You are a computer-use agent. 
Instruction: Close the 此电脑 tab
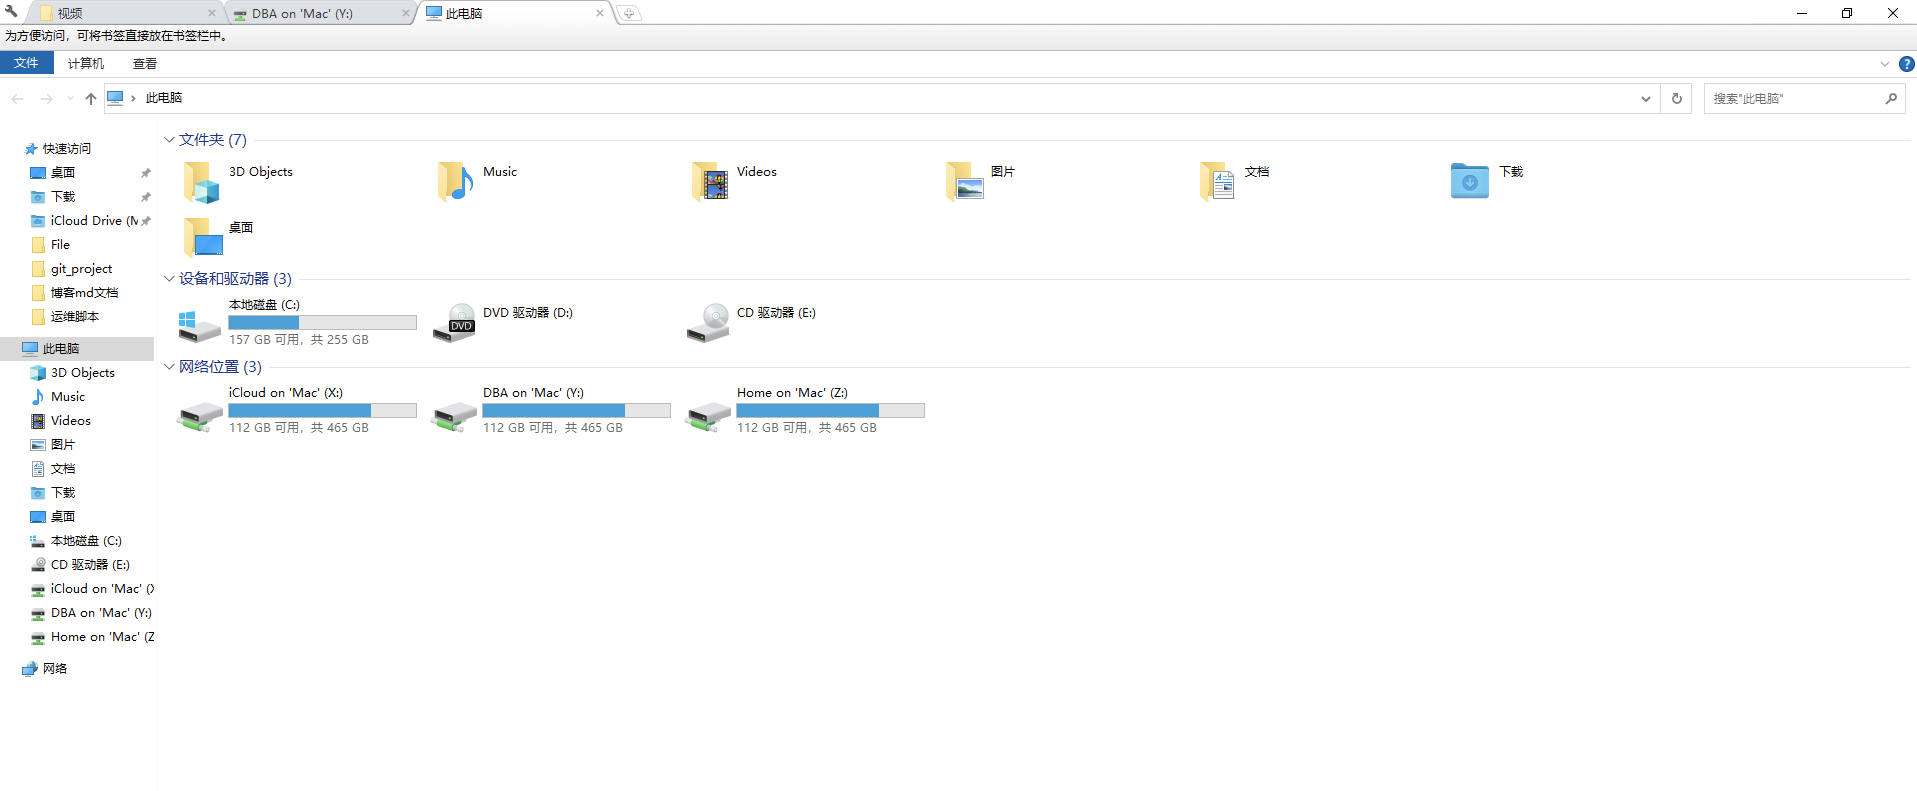600,13
